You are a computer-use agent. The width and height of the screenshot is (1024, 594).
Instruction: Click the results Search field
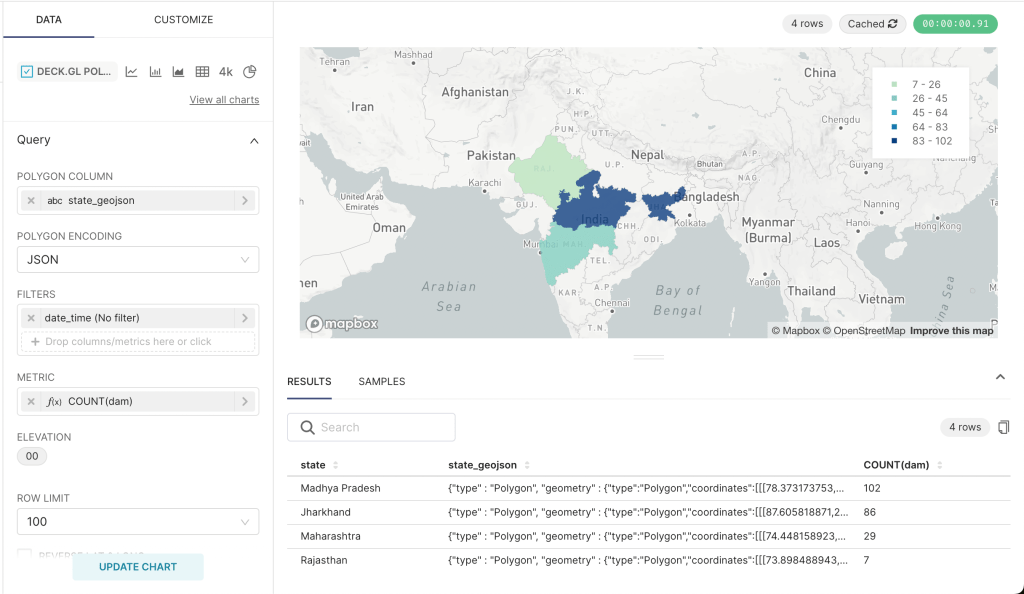(371, 427)
